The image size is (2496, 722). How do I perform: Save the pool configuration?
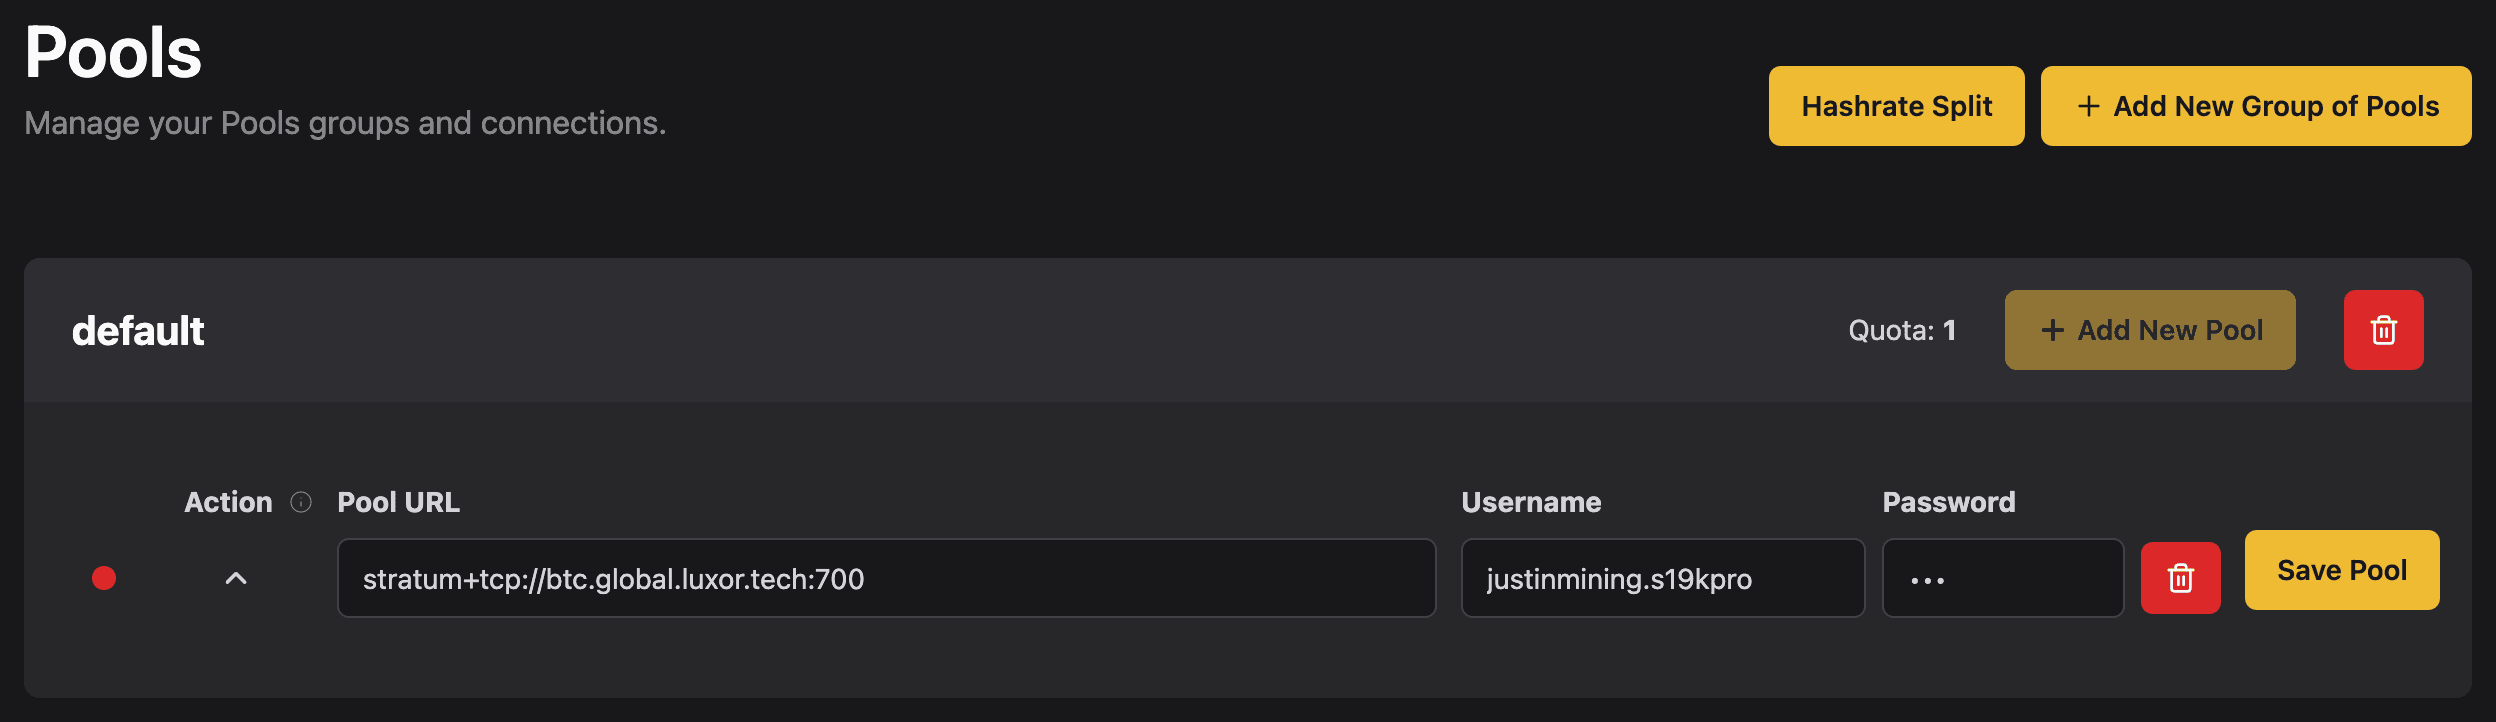point(2341,570)
